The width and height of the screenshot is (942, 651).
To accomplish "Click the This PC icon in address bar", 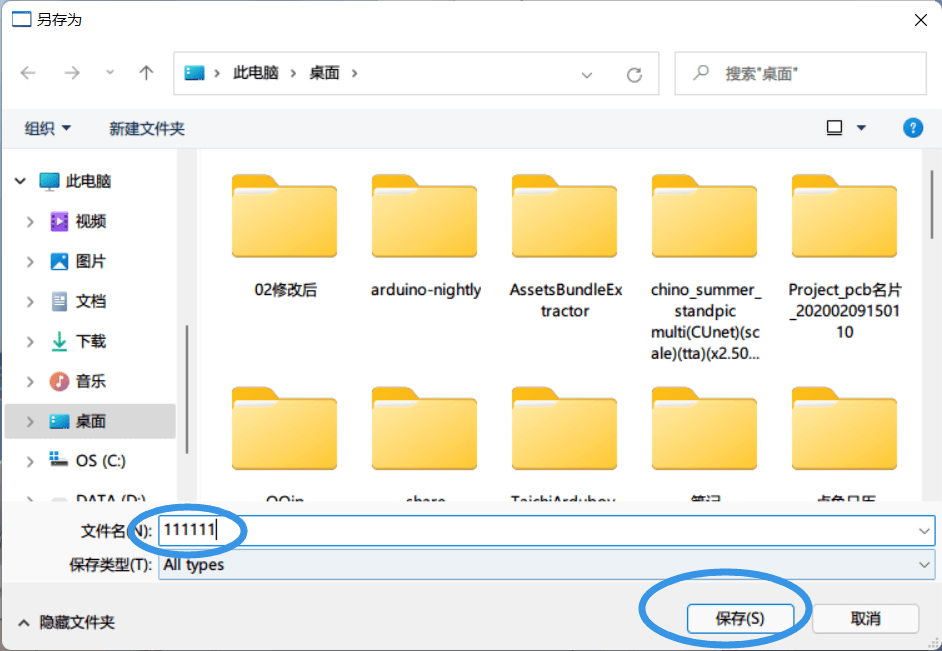I will tap(194, 73).
